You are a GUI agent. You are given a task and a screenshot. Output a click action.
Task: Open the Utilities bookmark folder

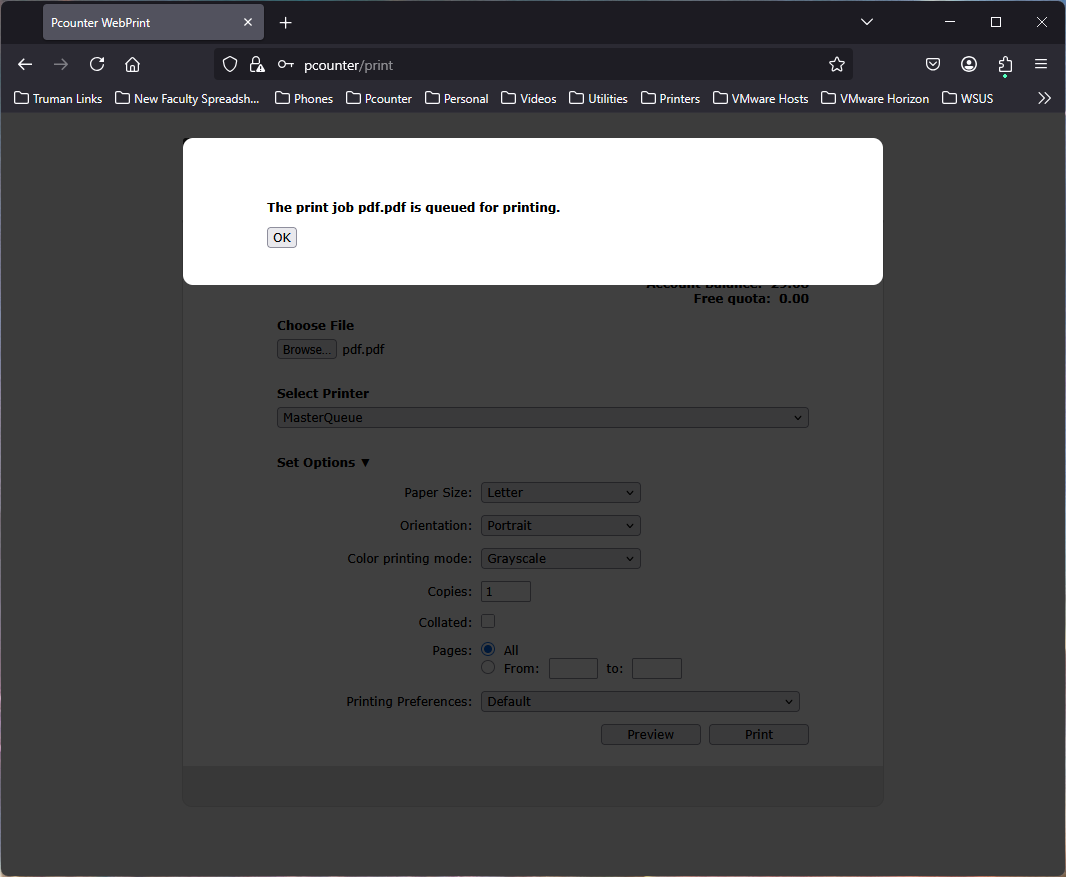click(598, 99)
